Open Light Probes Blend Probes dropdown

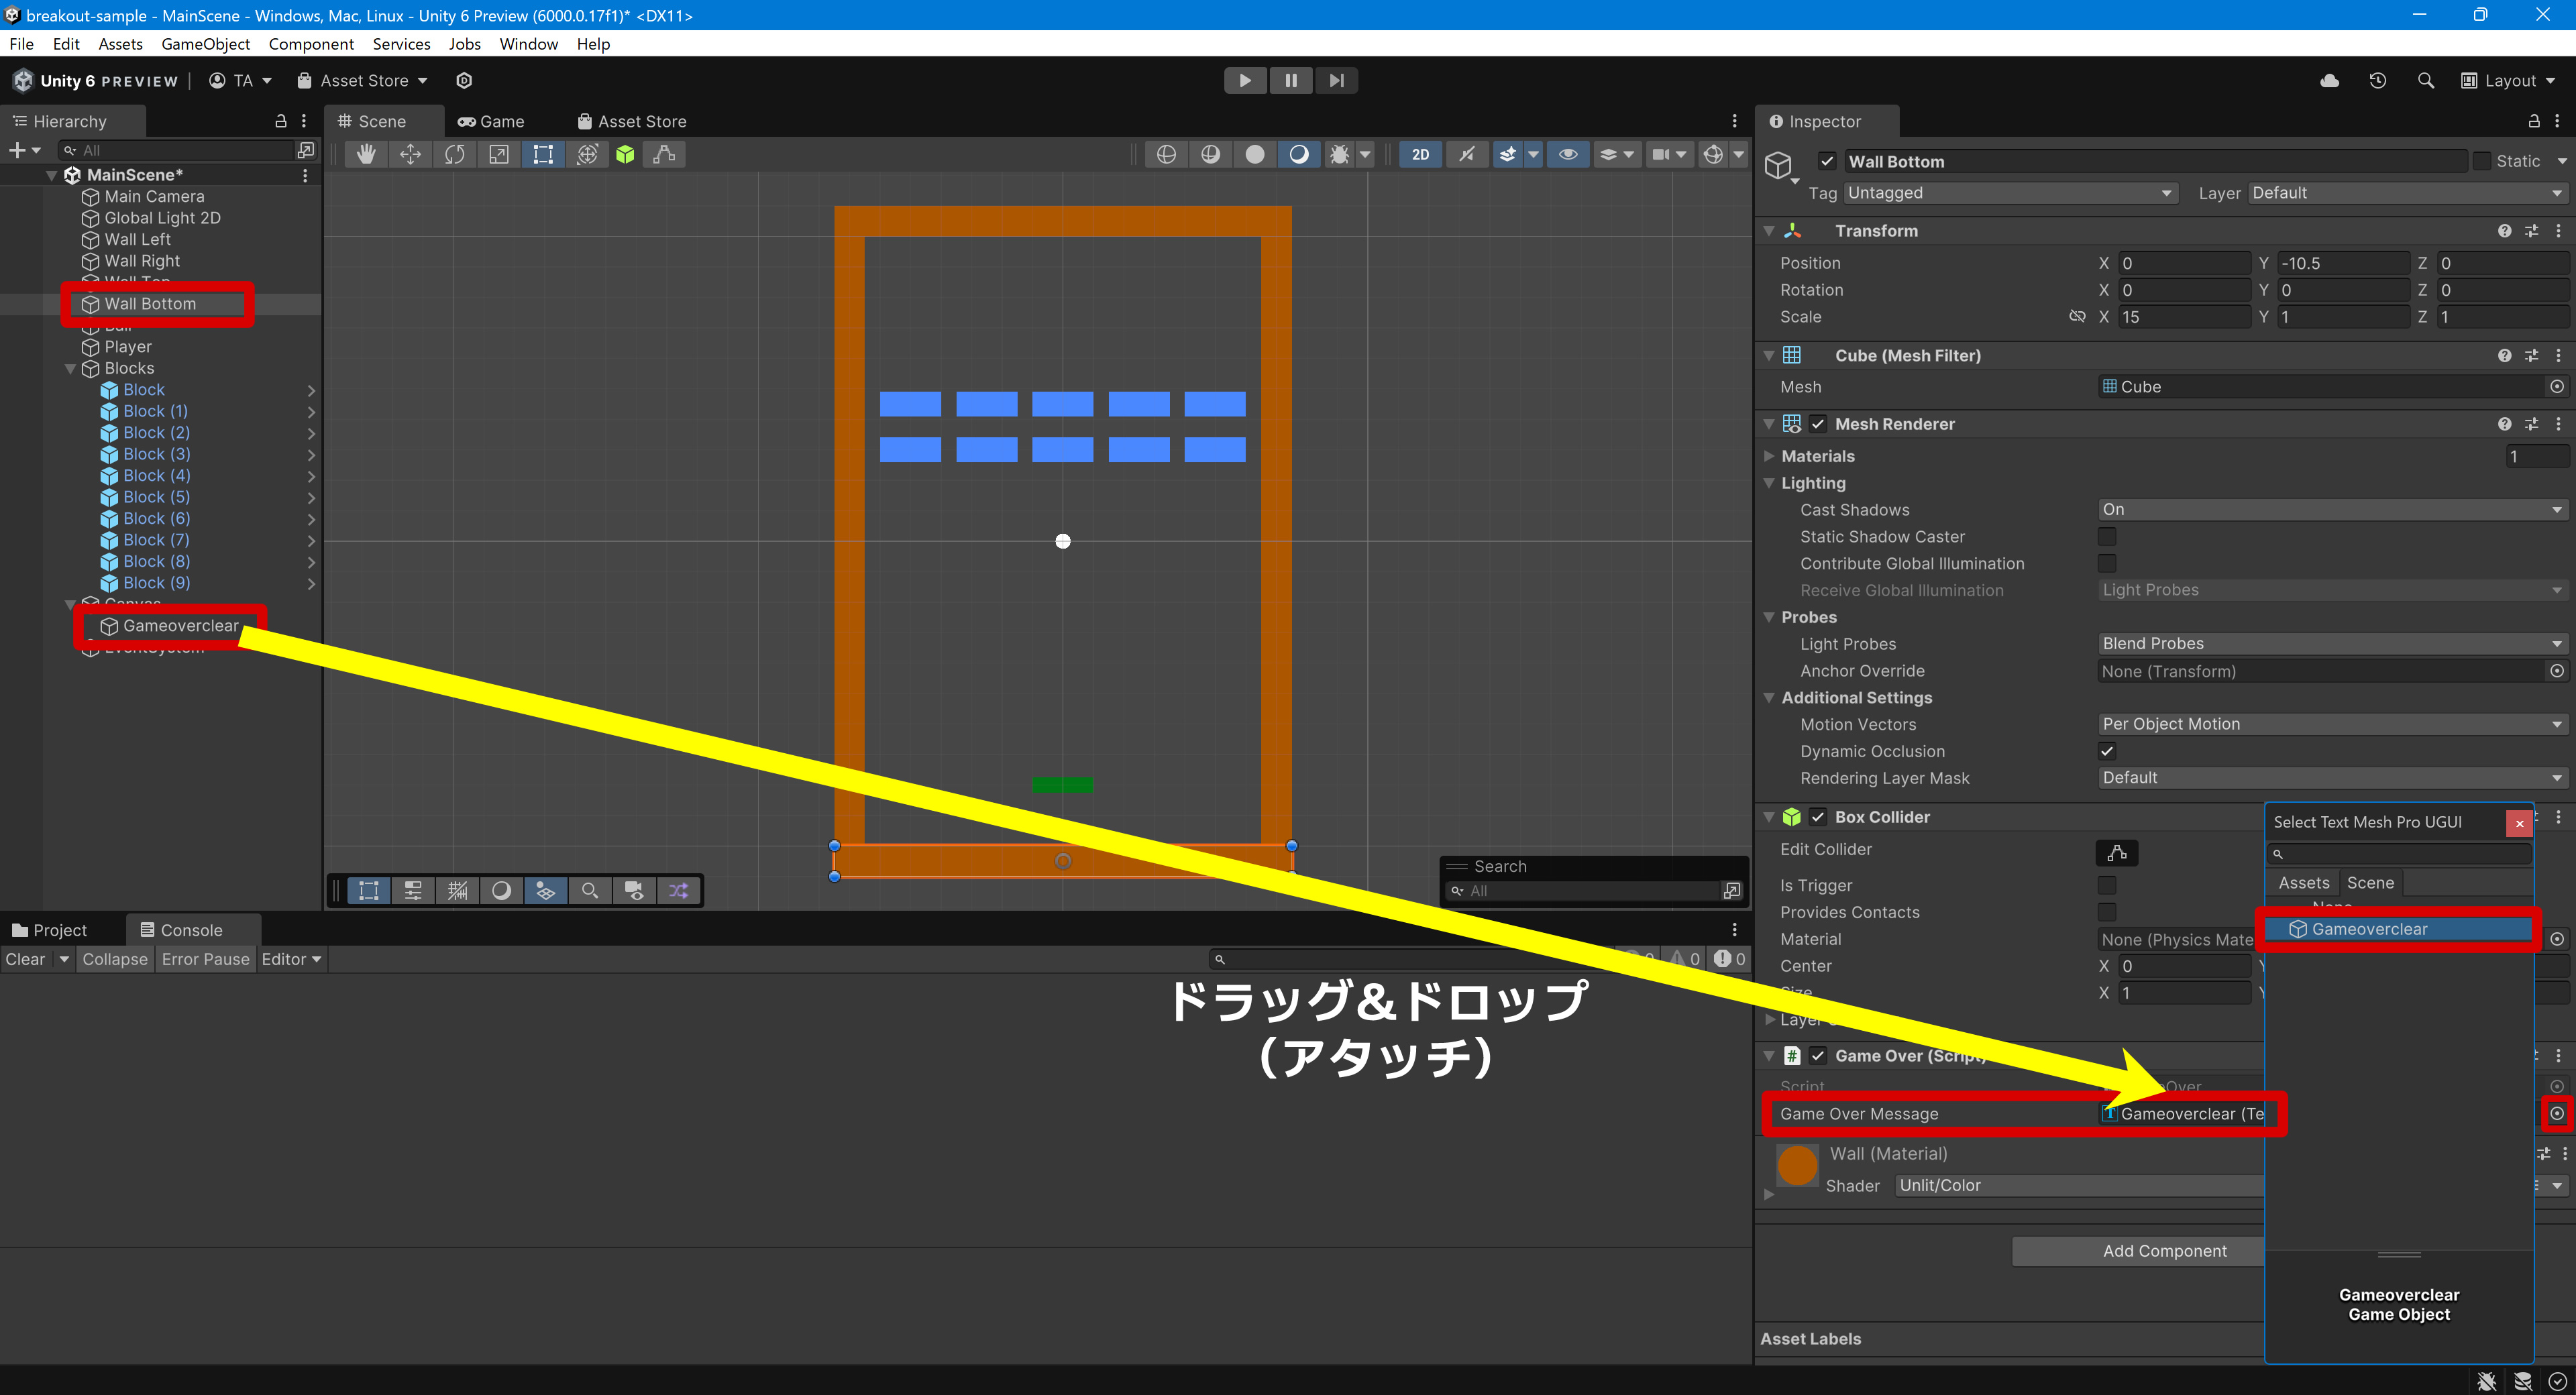(2332, 644)
